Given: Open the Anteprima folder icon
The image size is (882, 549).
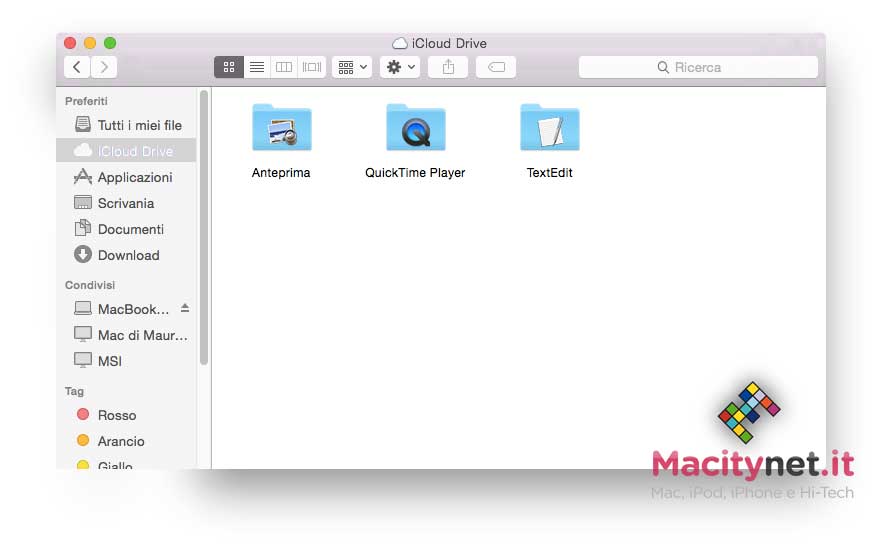Looking at the screenshot, I should (282, 128).
